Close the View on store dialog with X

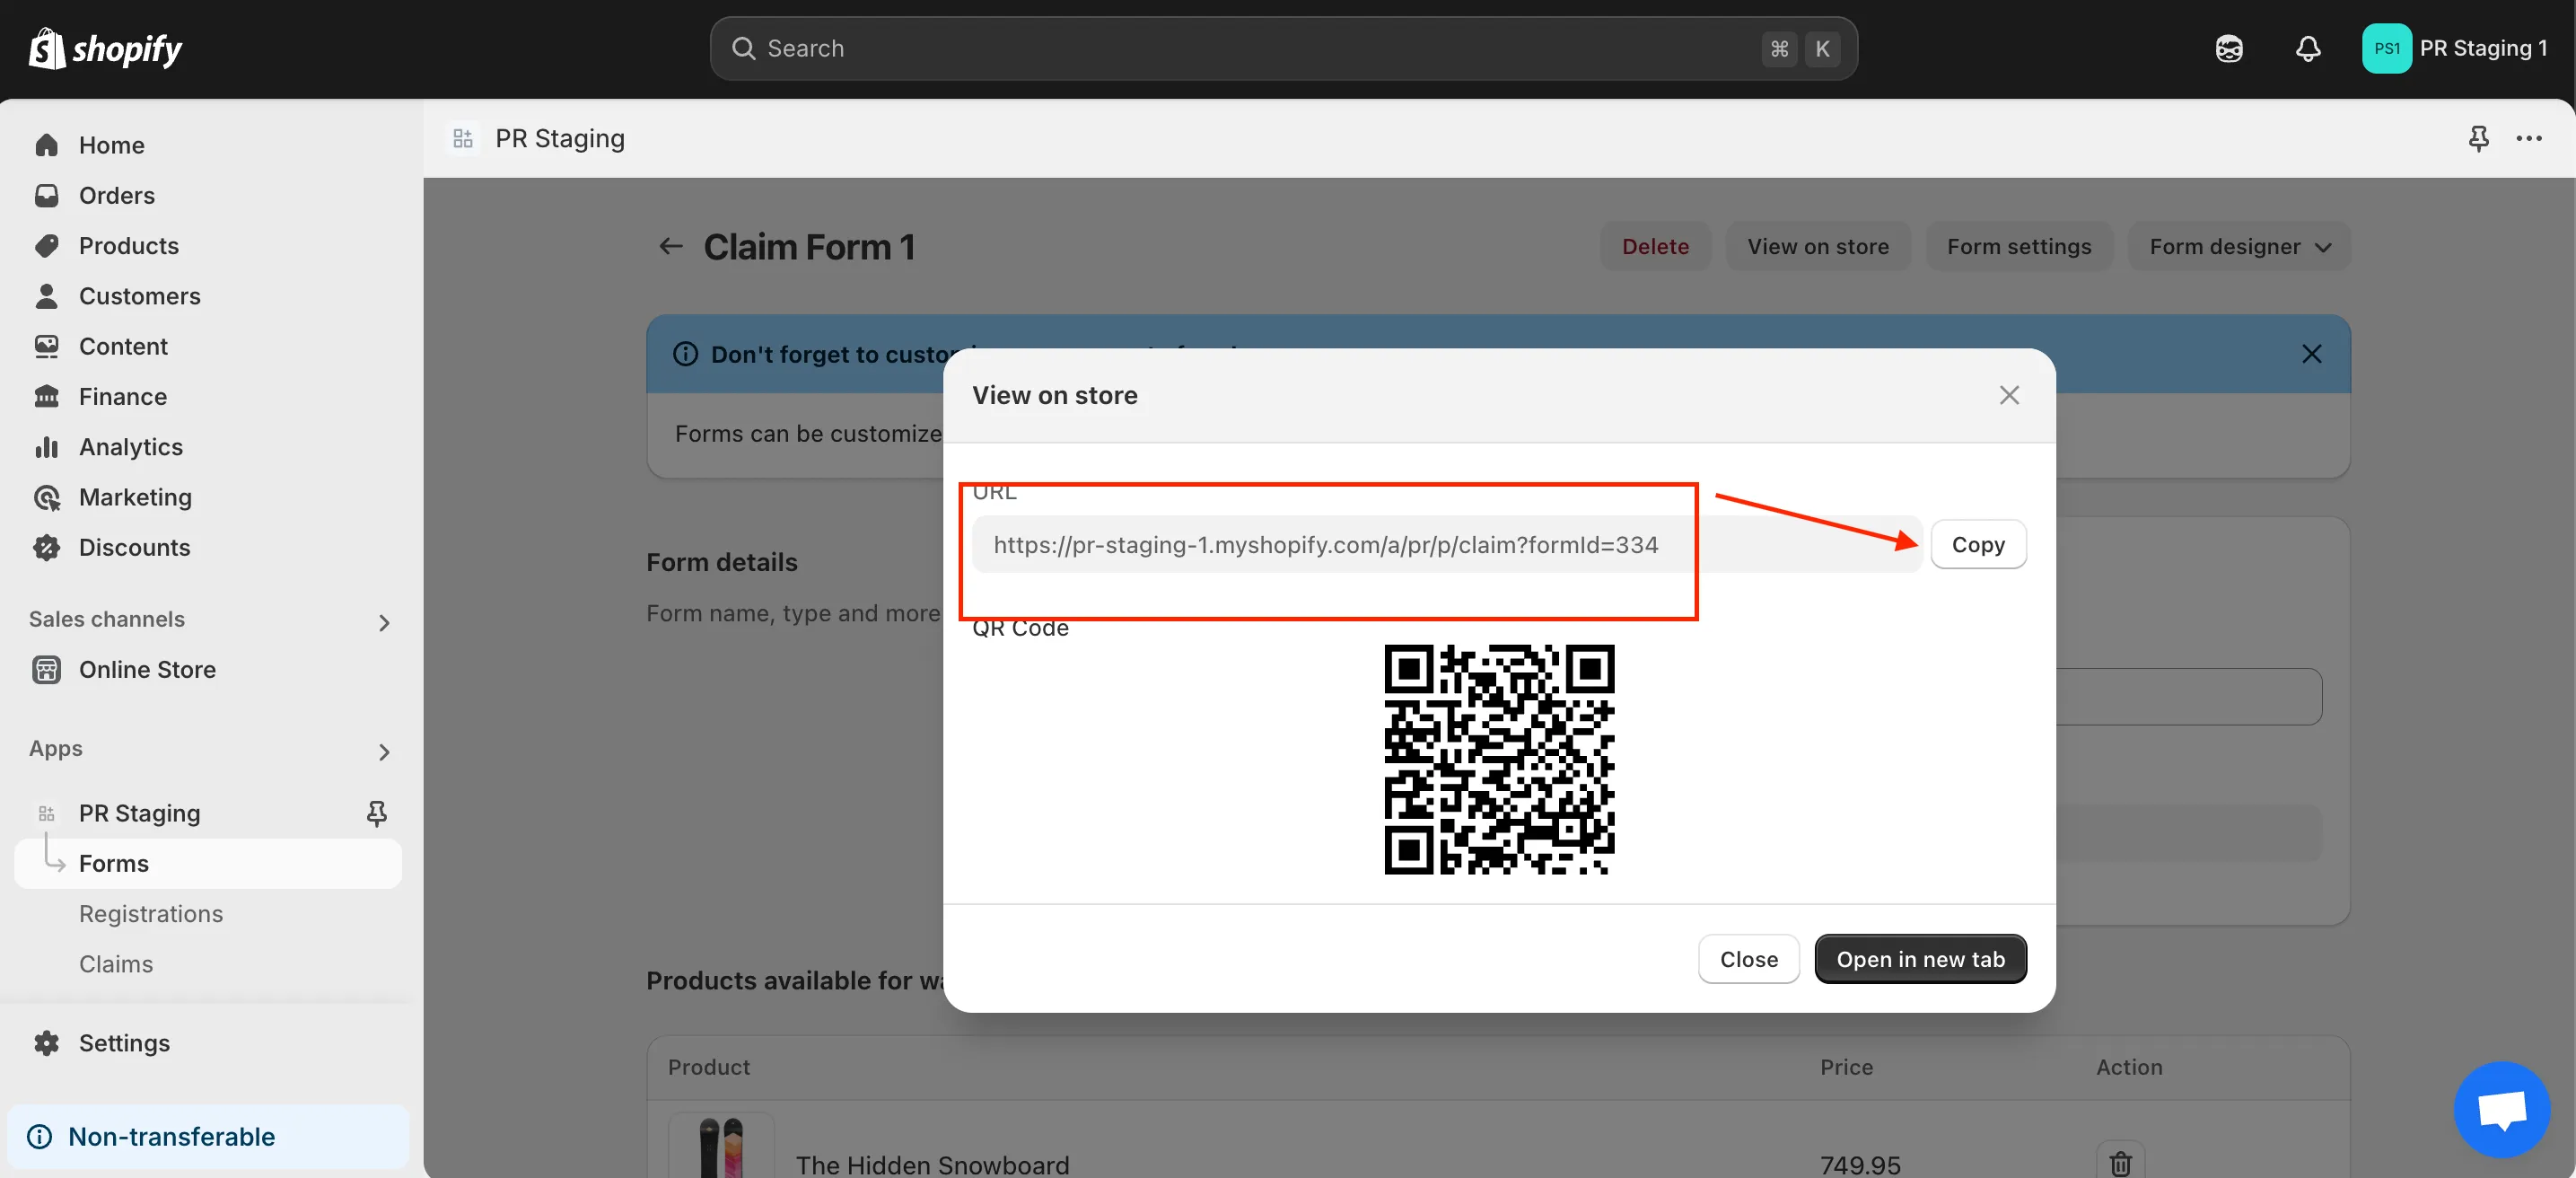[x=2009, y=395]
